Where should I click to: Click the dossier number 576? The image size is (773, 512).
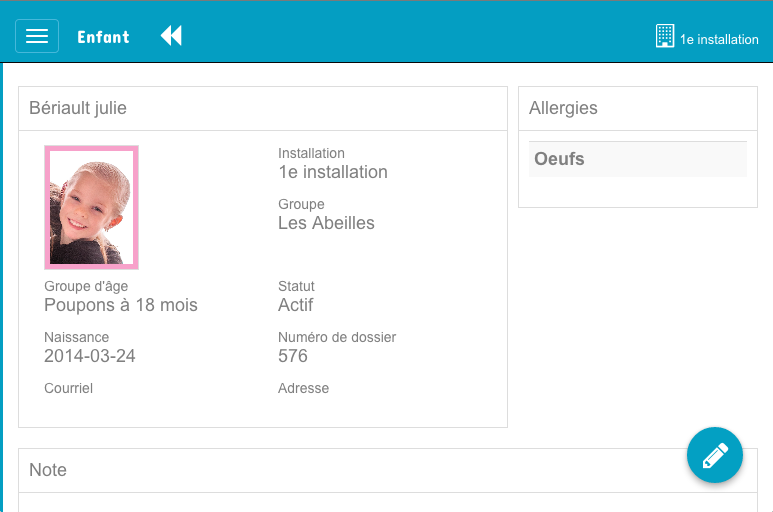(293, 356)
